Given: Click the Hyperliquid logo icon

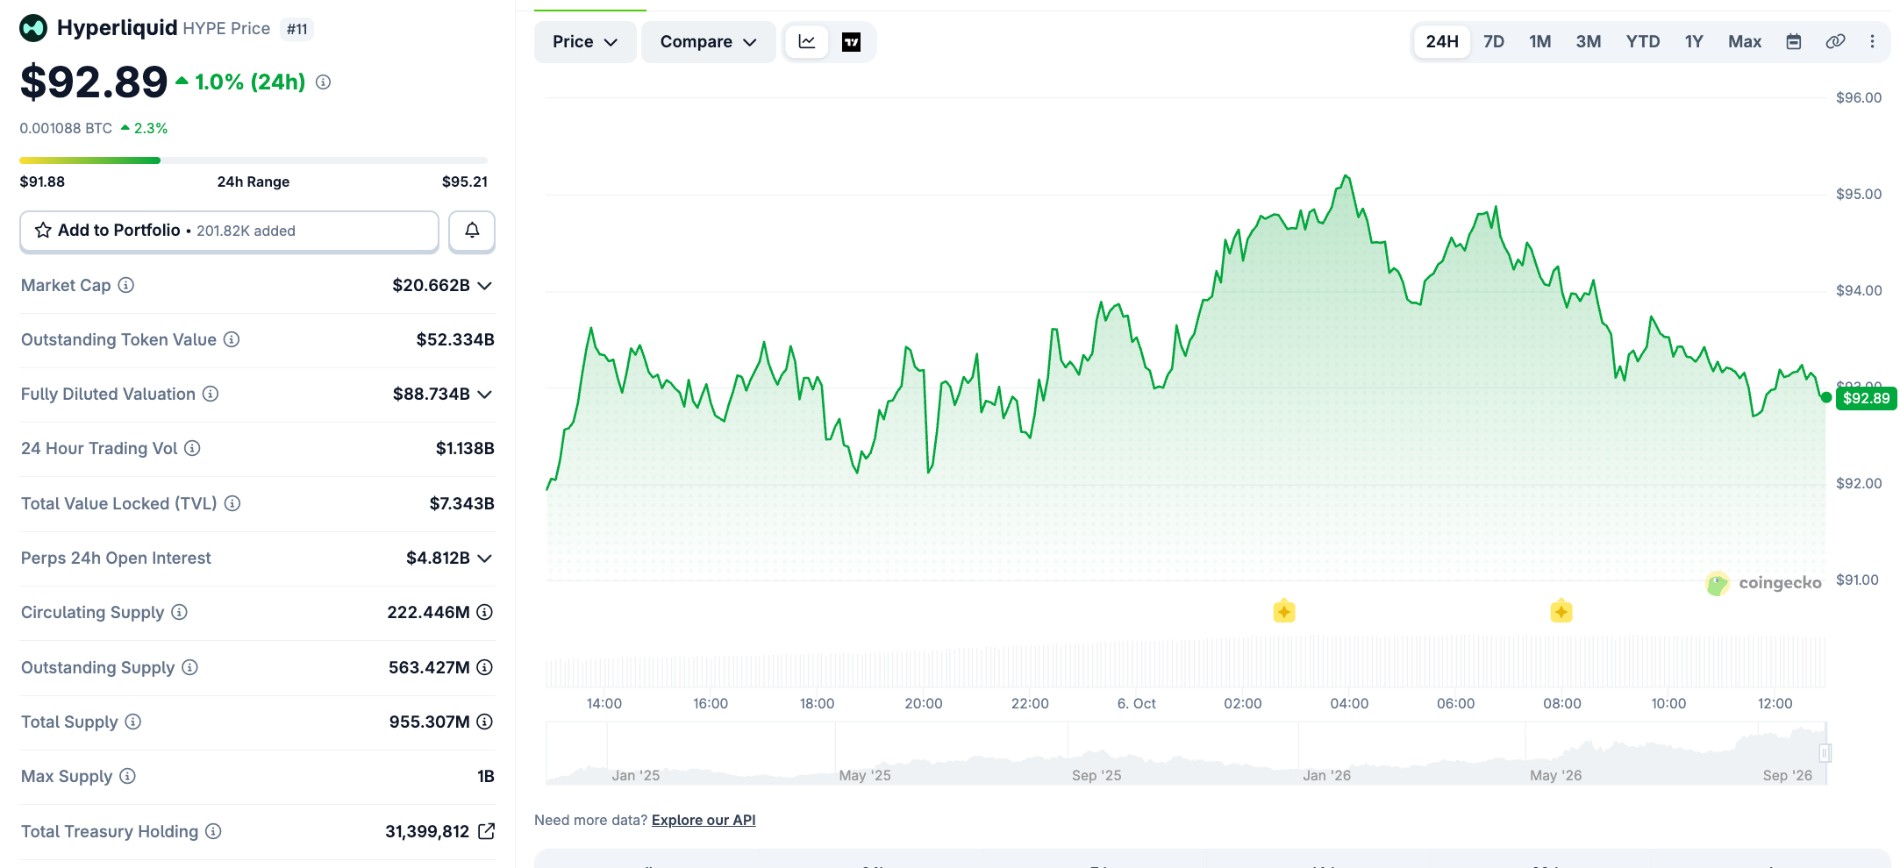Looking at the screenshot, I should coord(33,28).
